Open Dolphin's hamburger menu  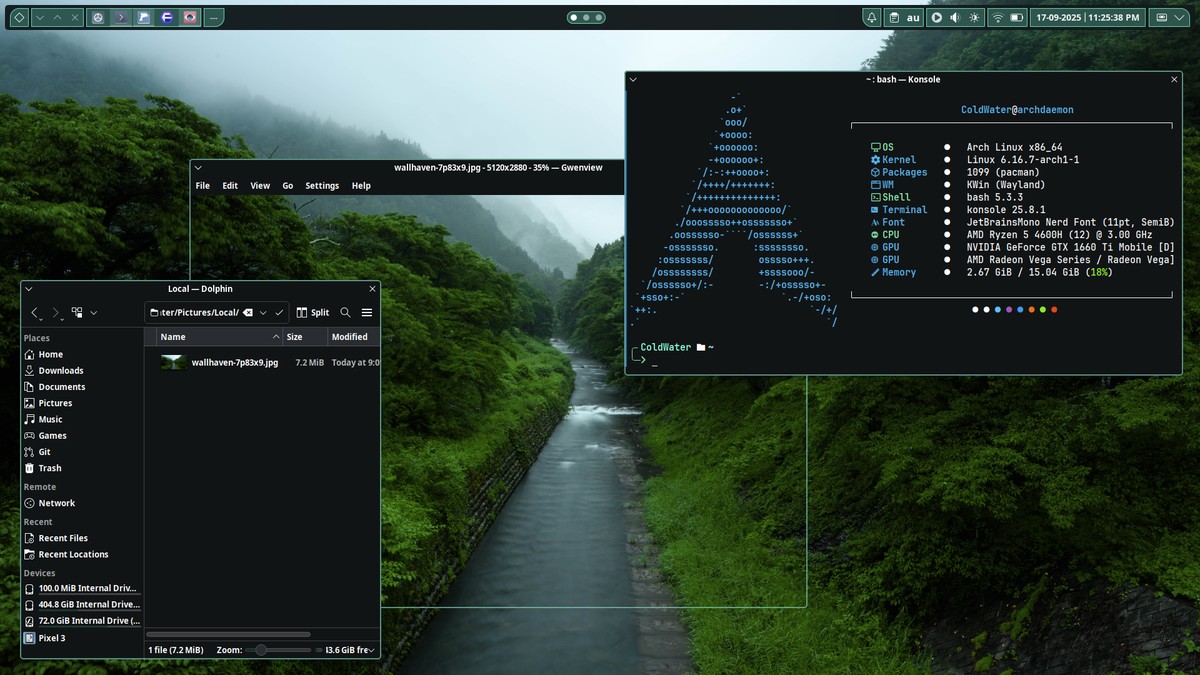366,312
